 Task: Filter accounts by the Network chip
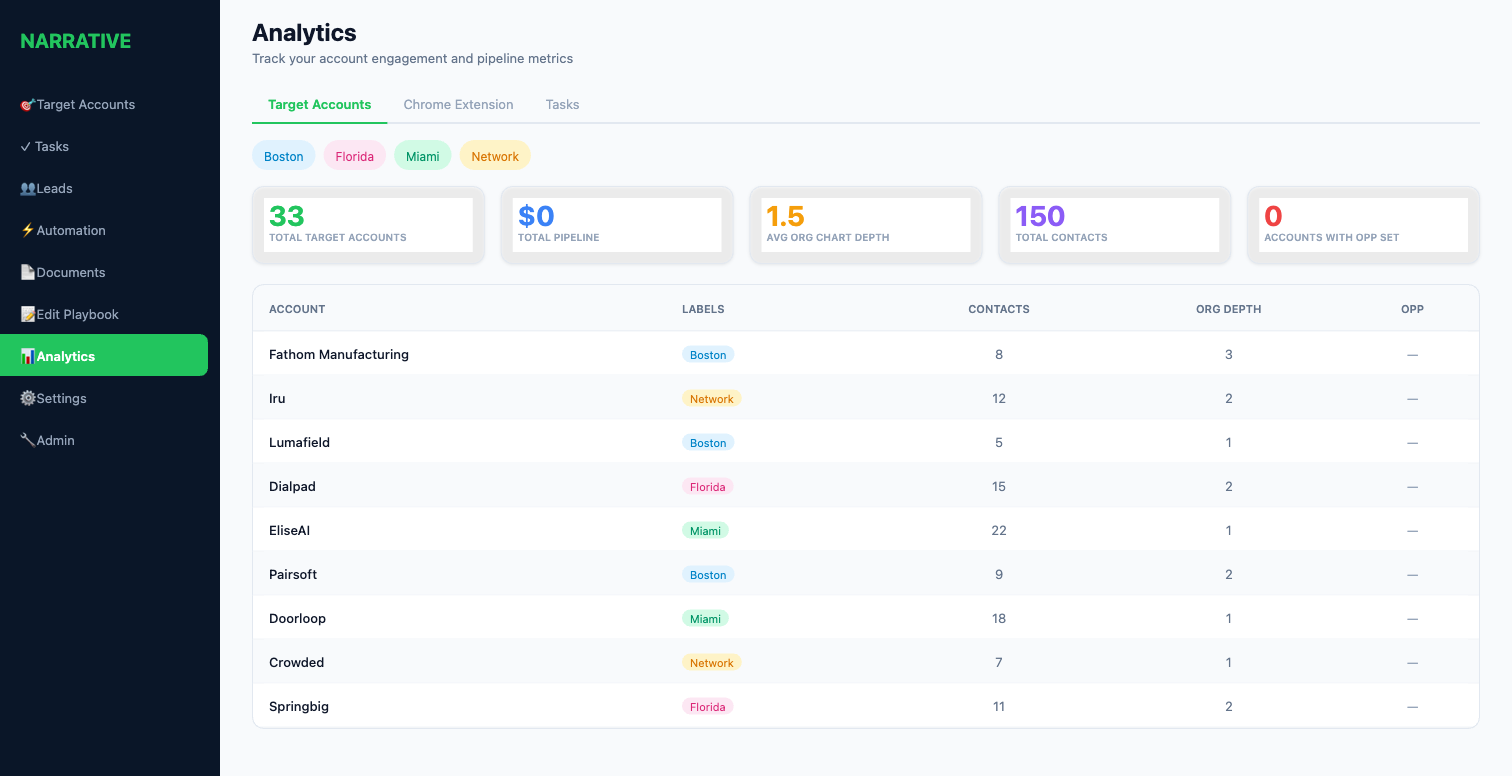click(495, 156)
